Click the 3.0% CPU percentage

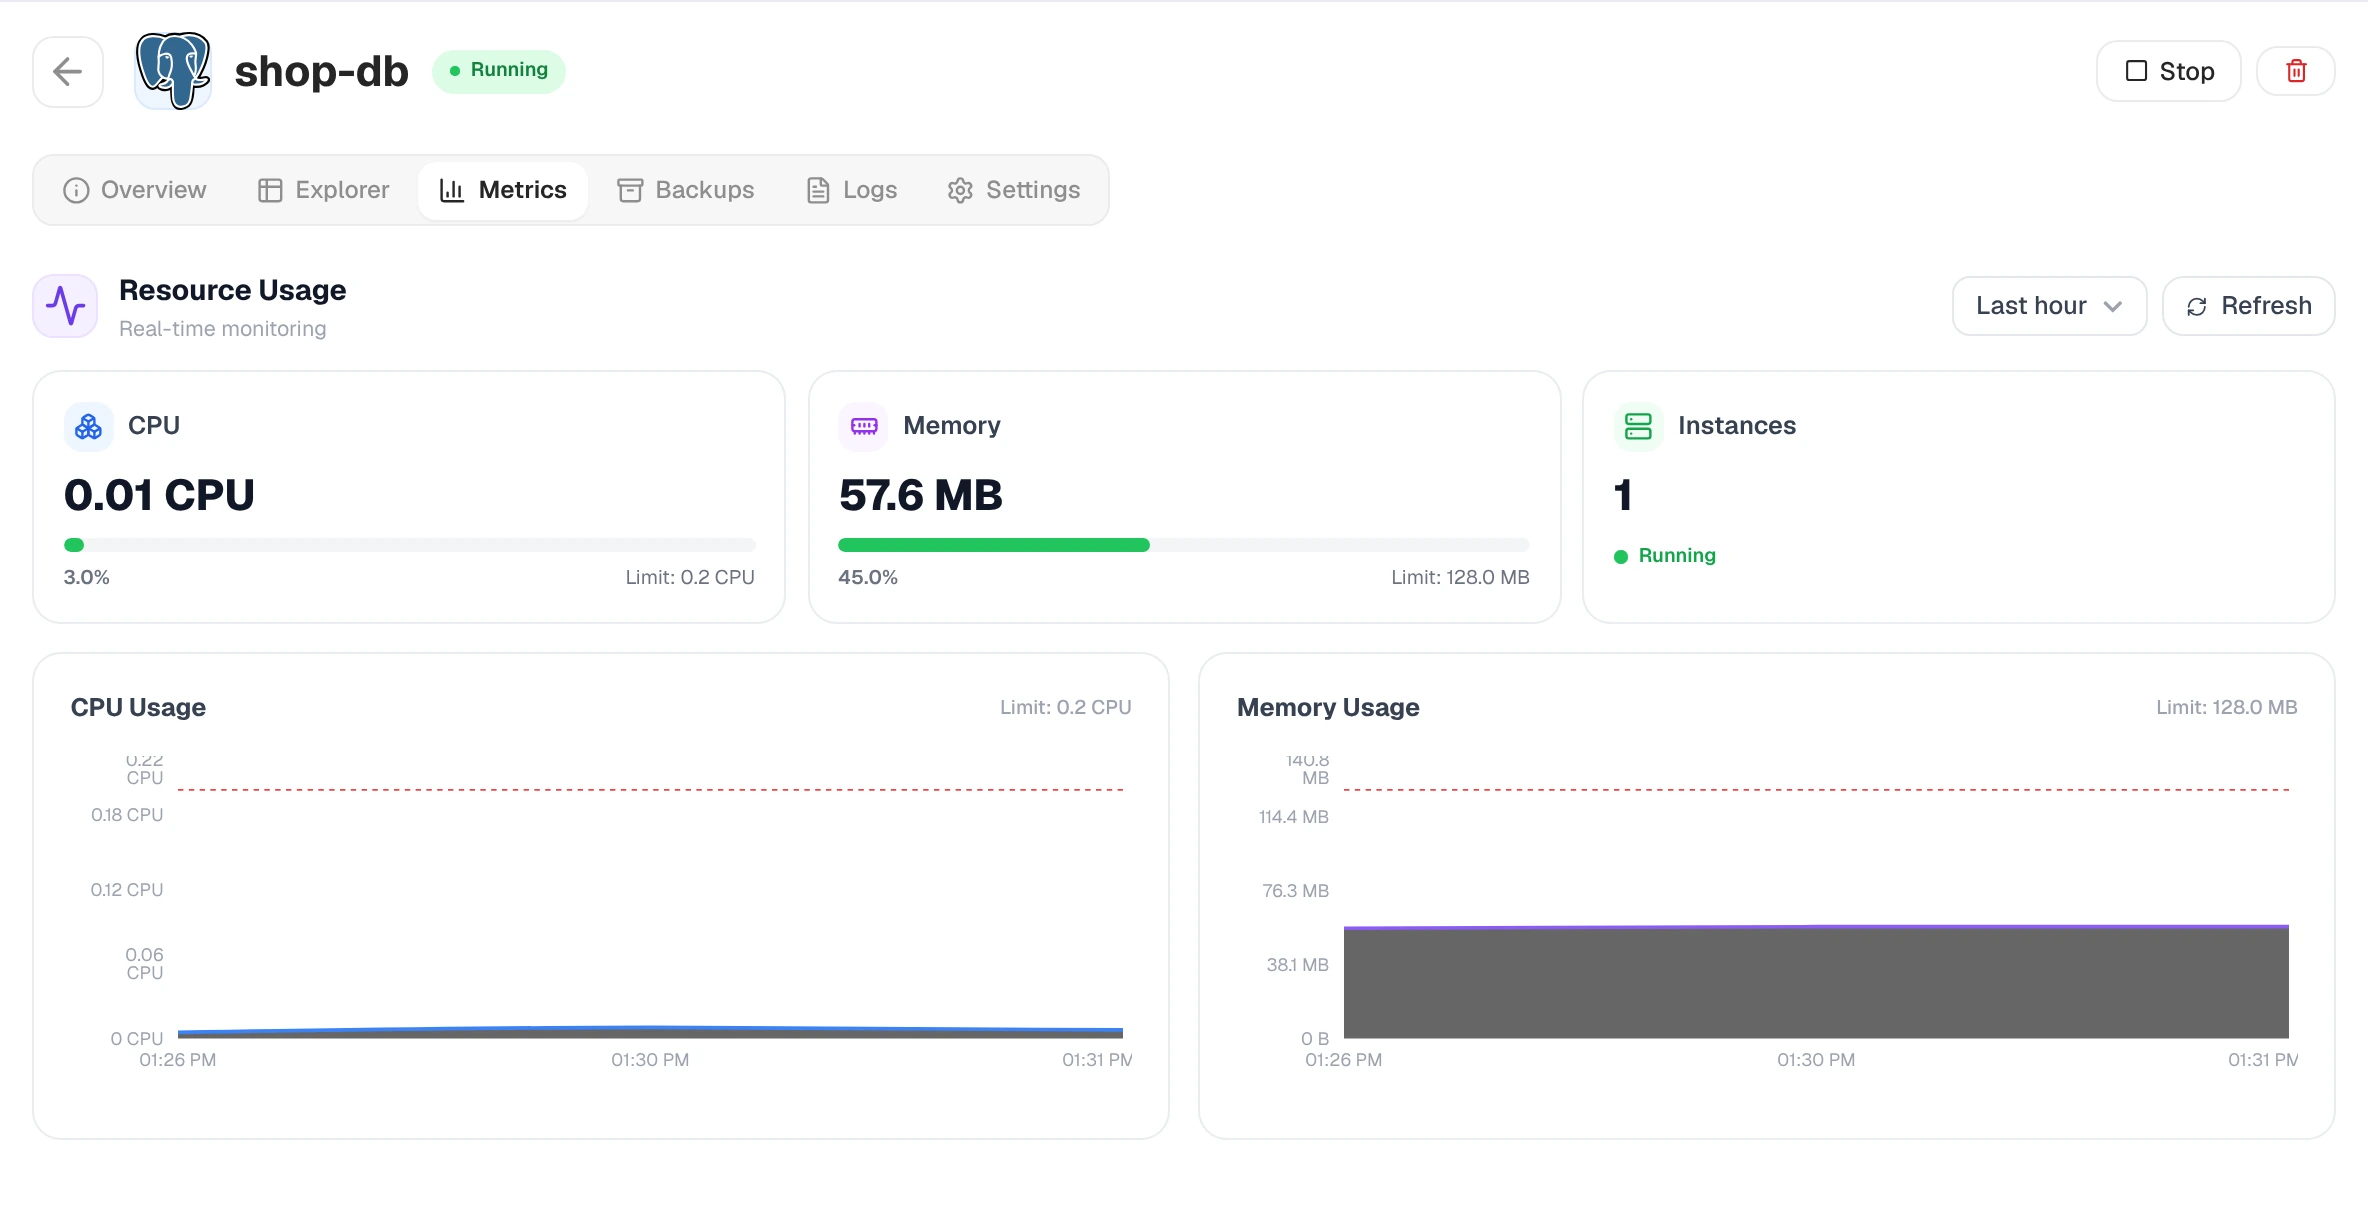(x=87, y=577)
